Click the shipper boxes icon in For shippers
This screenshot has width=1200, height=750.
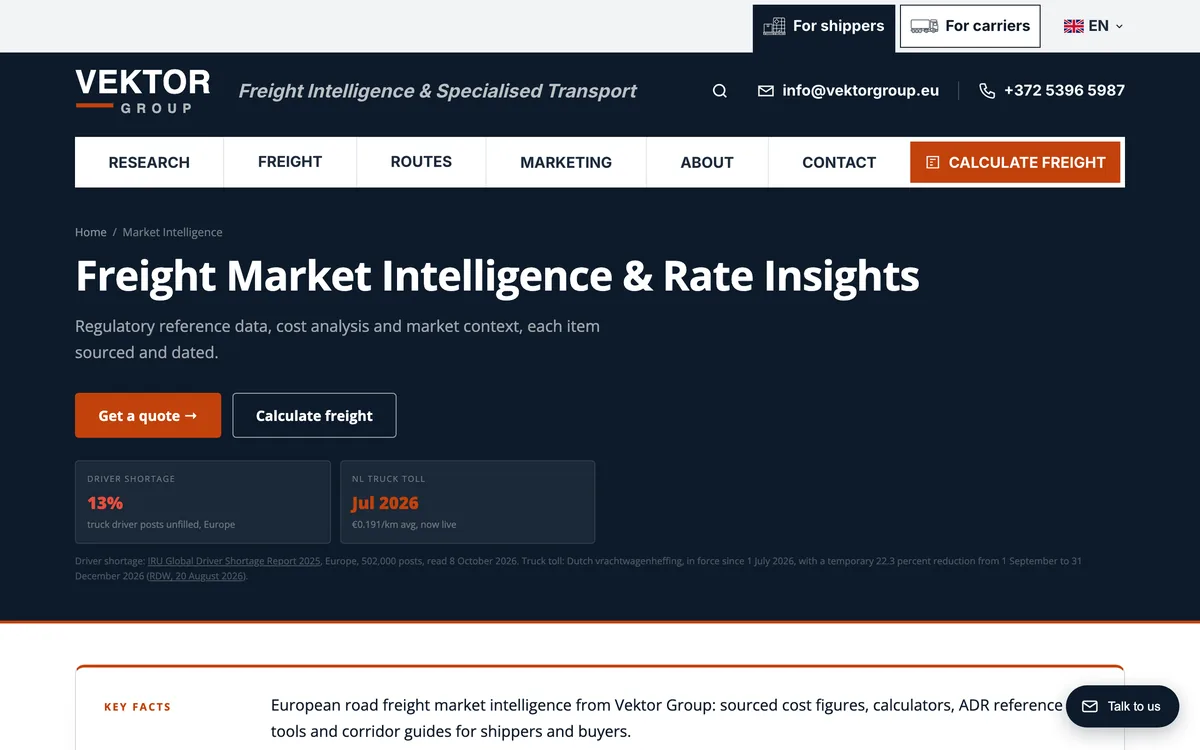coord(774,26)
